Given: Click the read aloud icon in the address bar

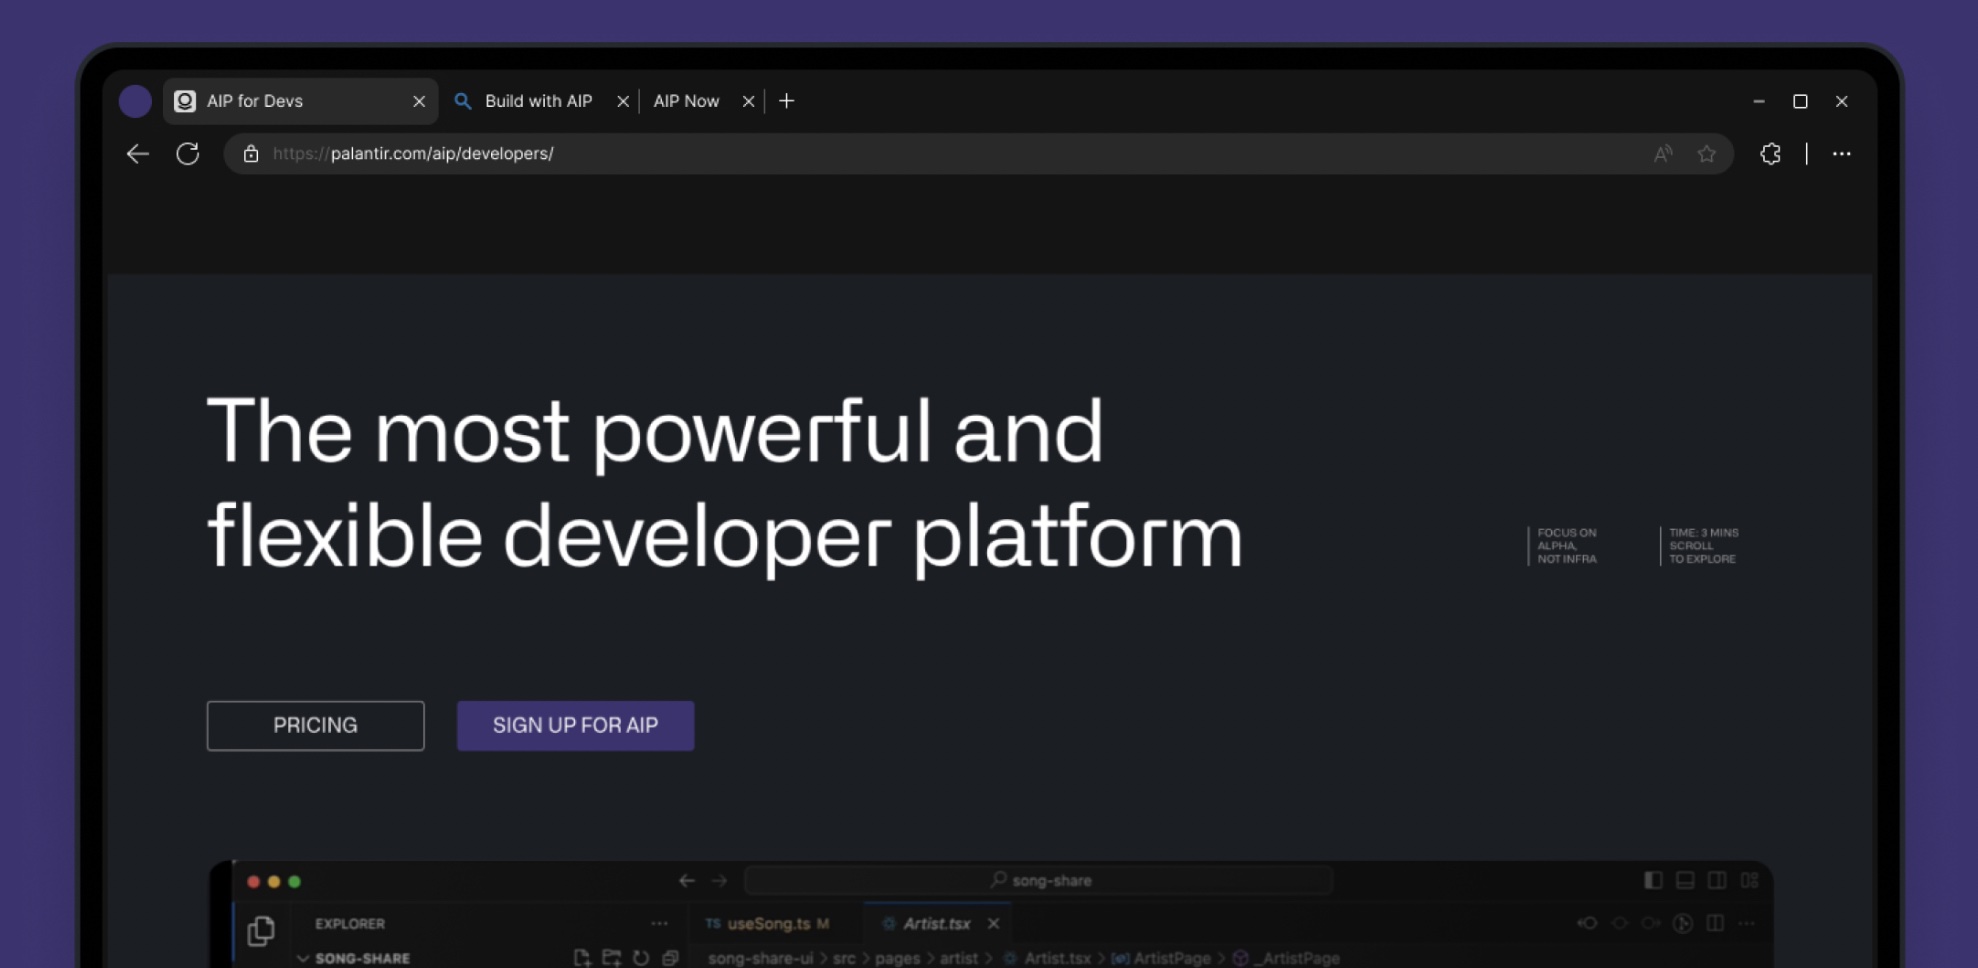Looking at the screenshot, I should 1663,154.
